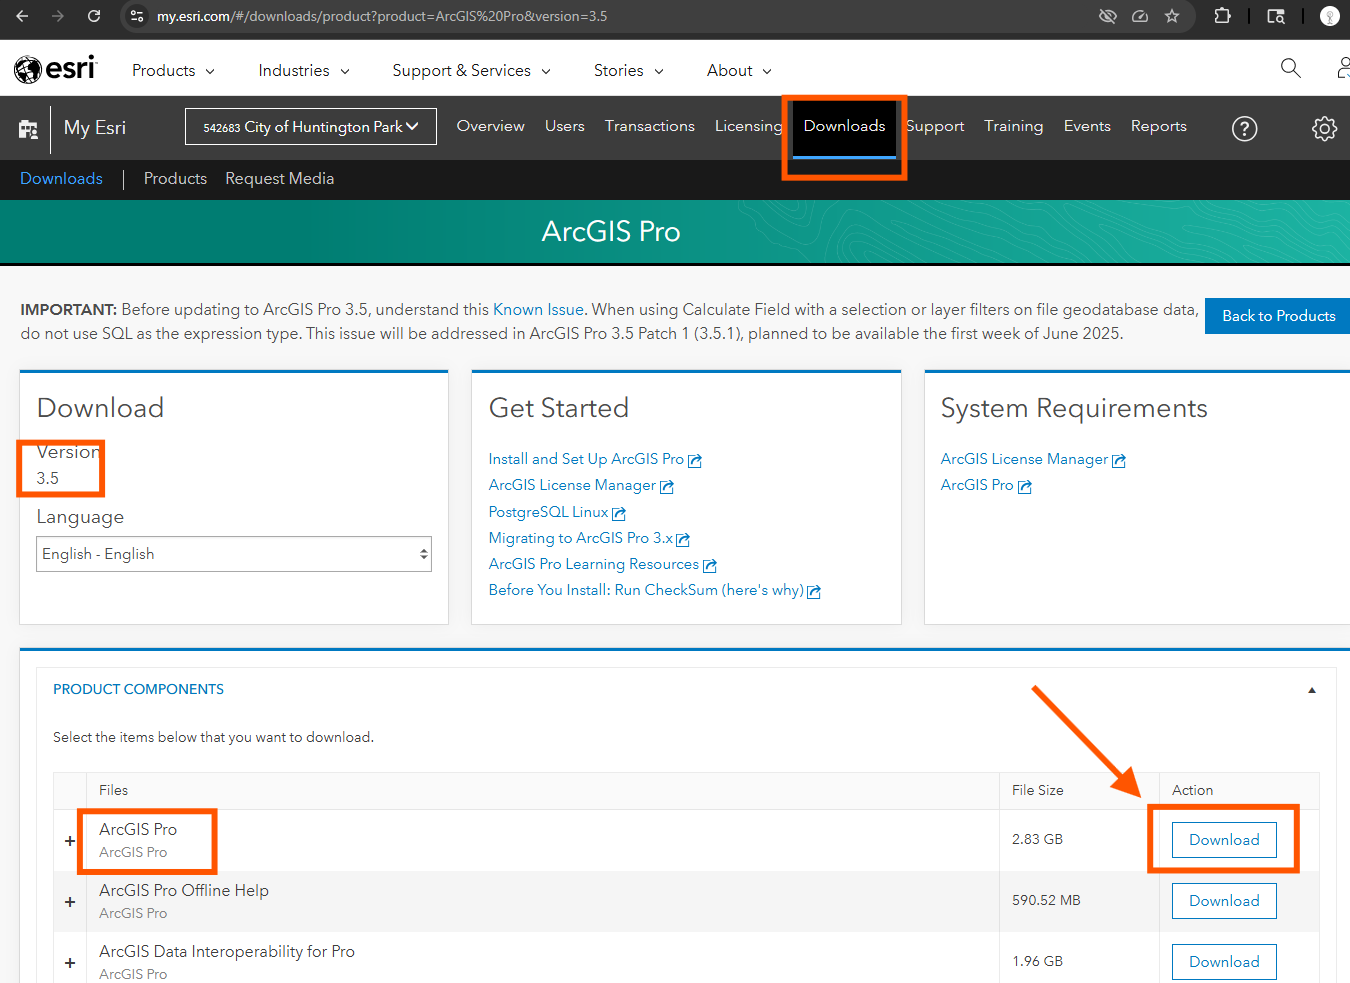Open the help question mark icon
The image size is (1350, 983).
1244,128
